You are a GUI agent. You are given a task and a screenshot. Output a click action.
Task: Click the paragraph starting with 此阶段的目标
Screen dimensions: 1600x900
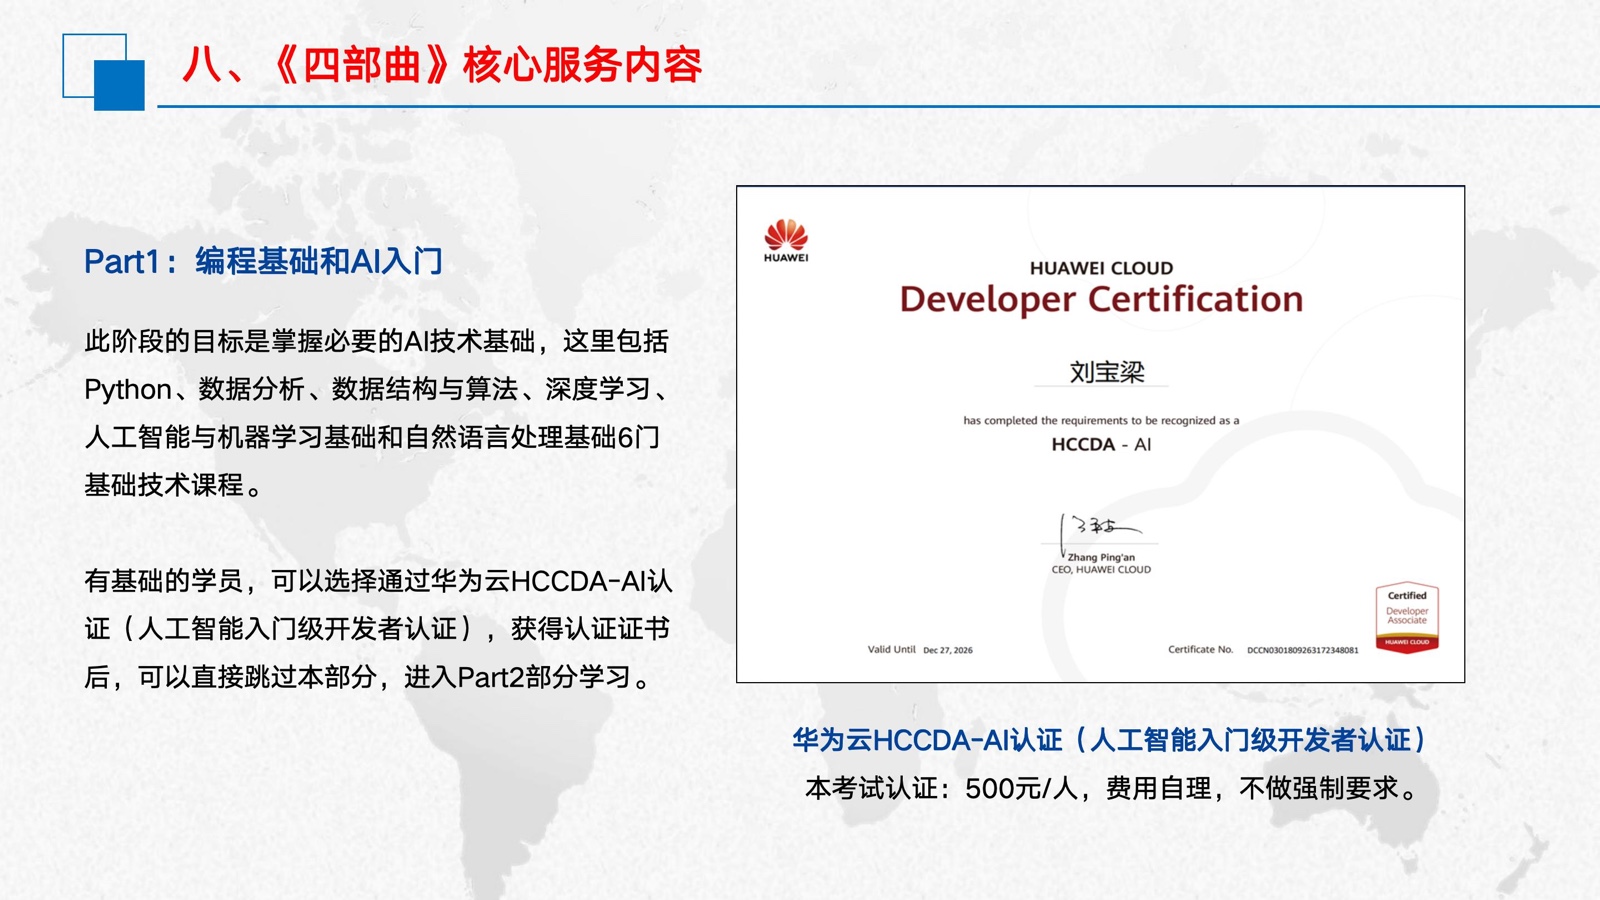(376, 413)
